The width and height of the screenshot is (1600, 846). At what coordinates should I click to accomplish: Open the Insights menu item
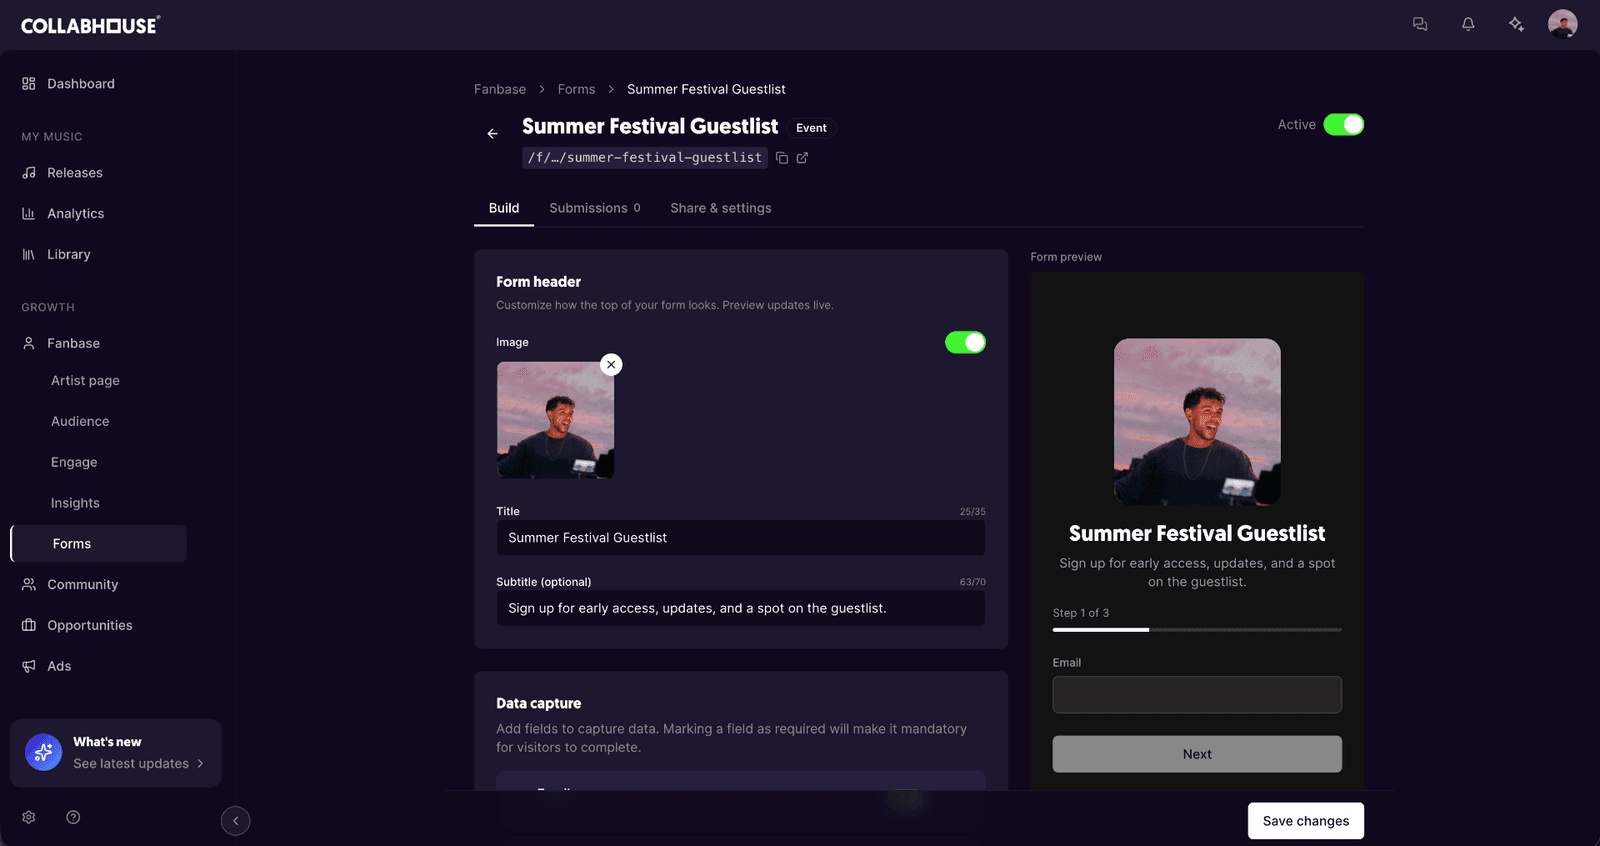[x=75, y=503]
